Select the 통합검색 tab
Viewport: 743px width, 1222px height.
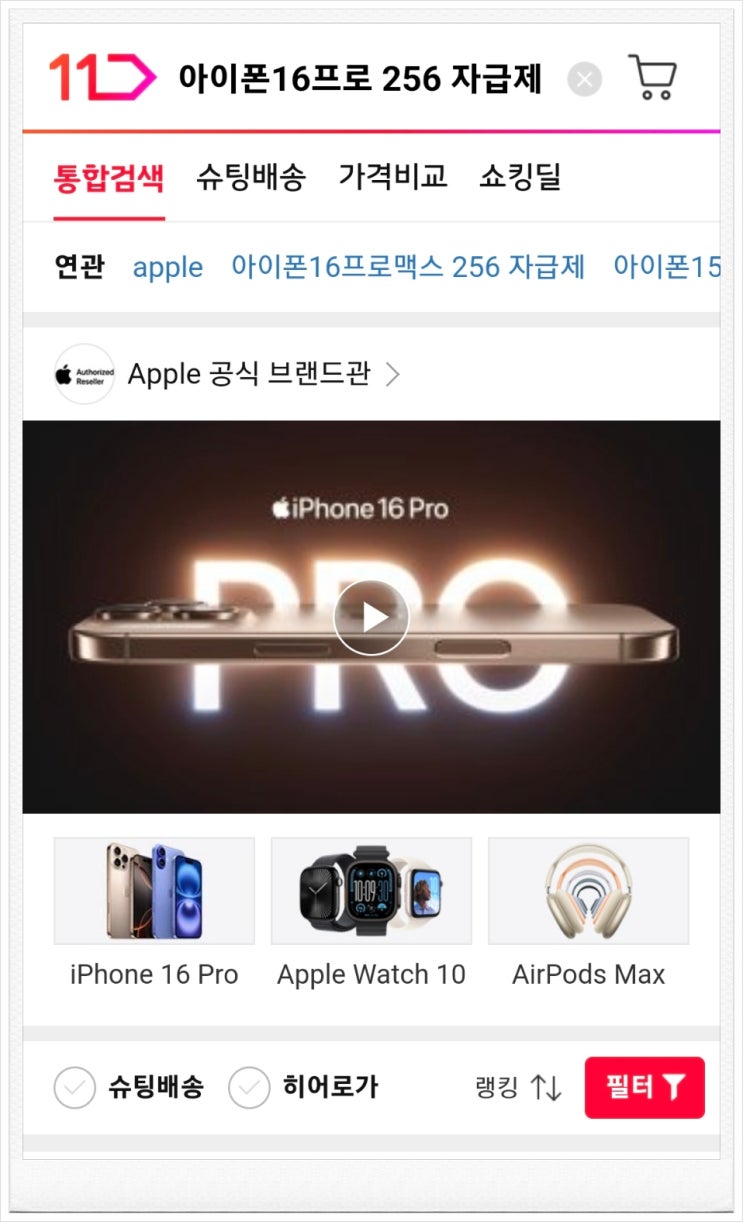coord(109,179)
